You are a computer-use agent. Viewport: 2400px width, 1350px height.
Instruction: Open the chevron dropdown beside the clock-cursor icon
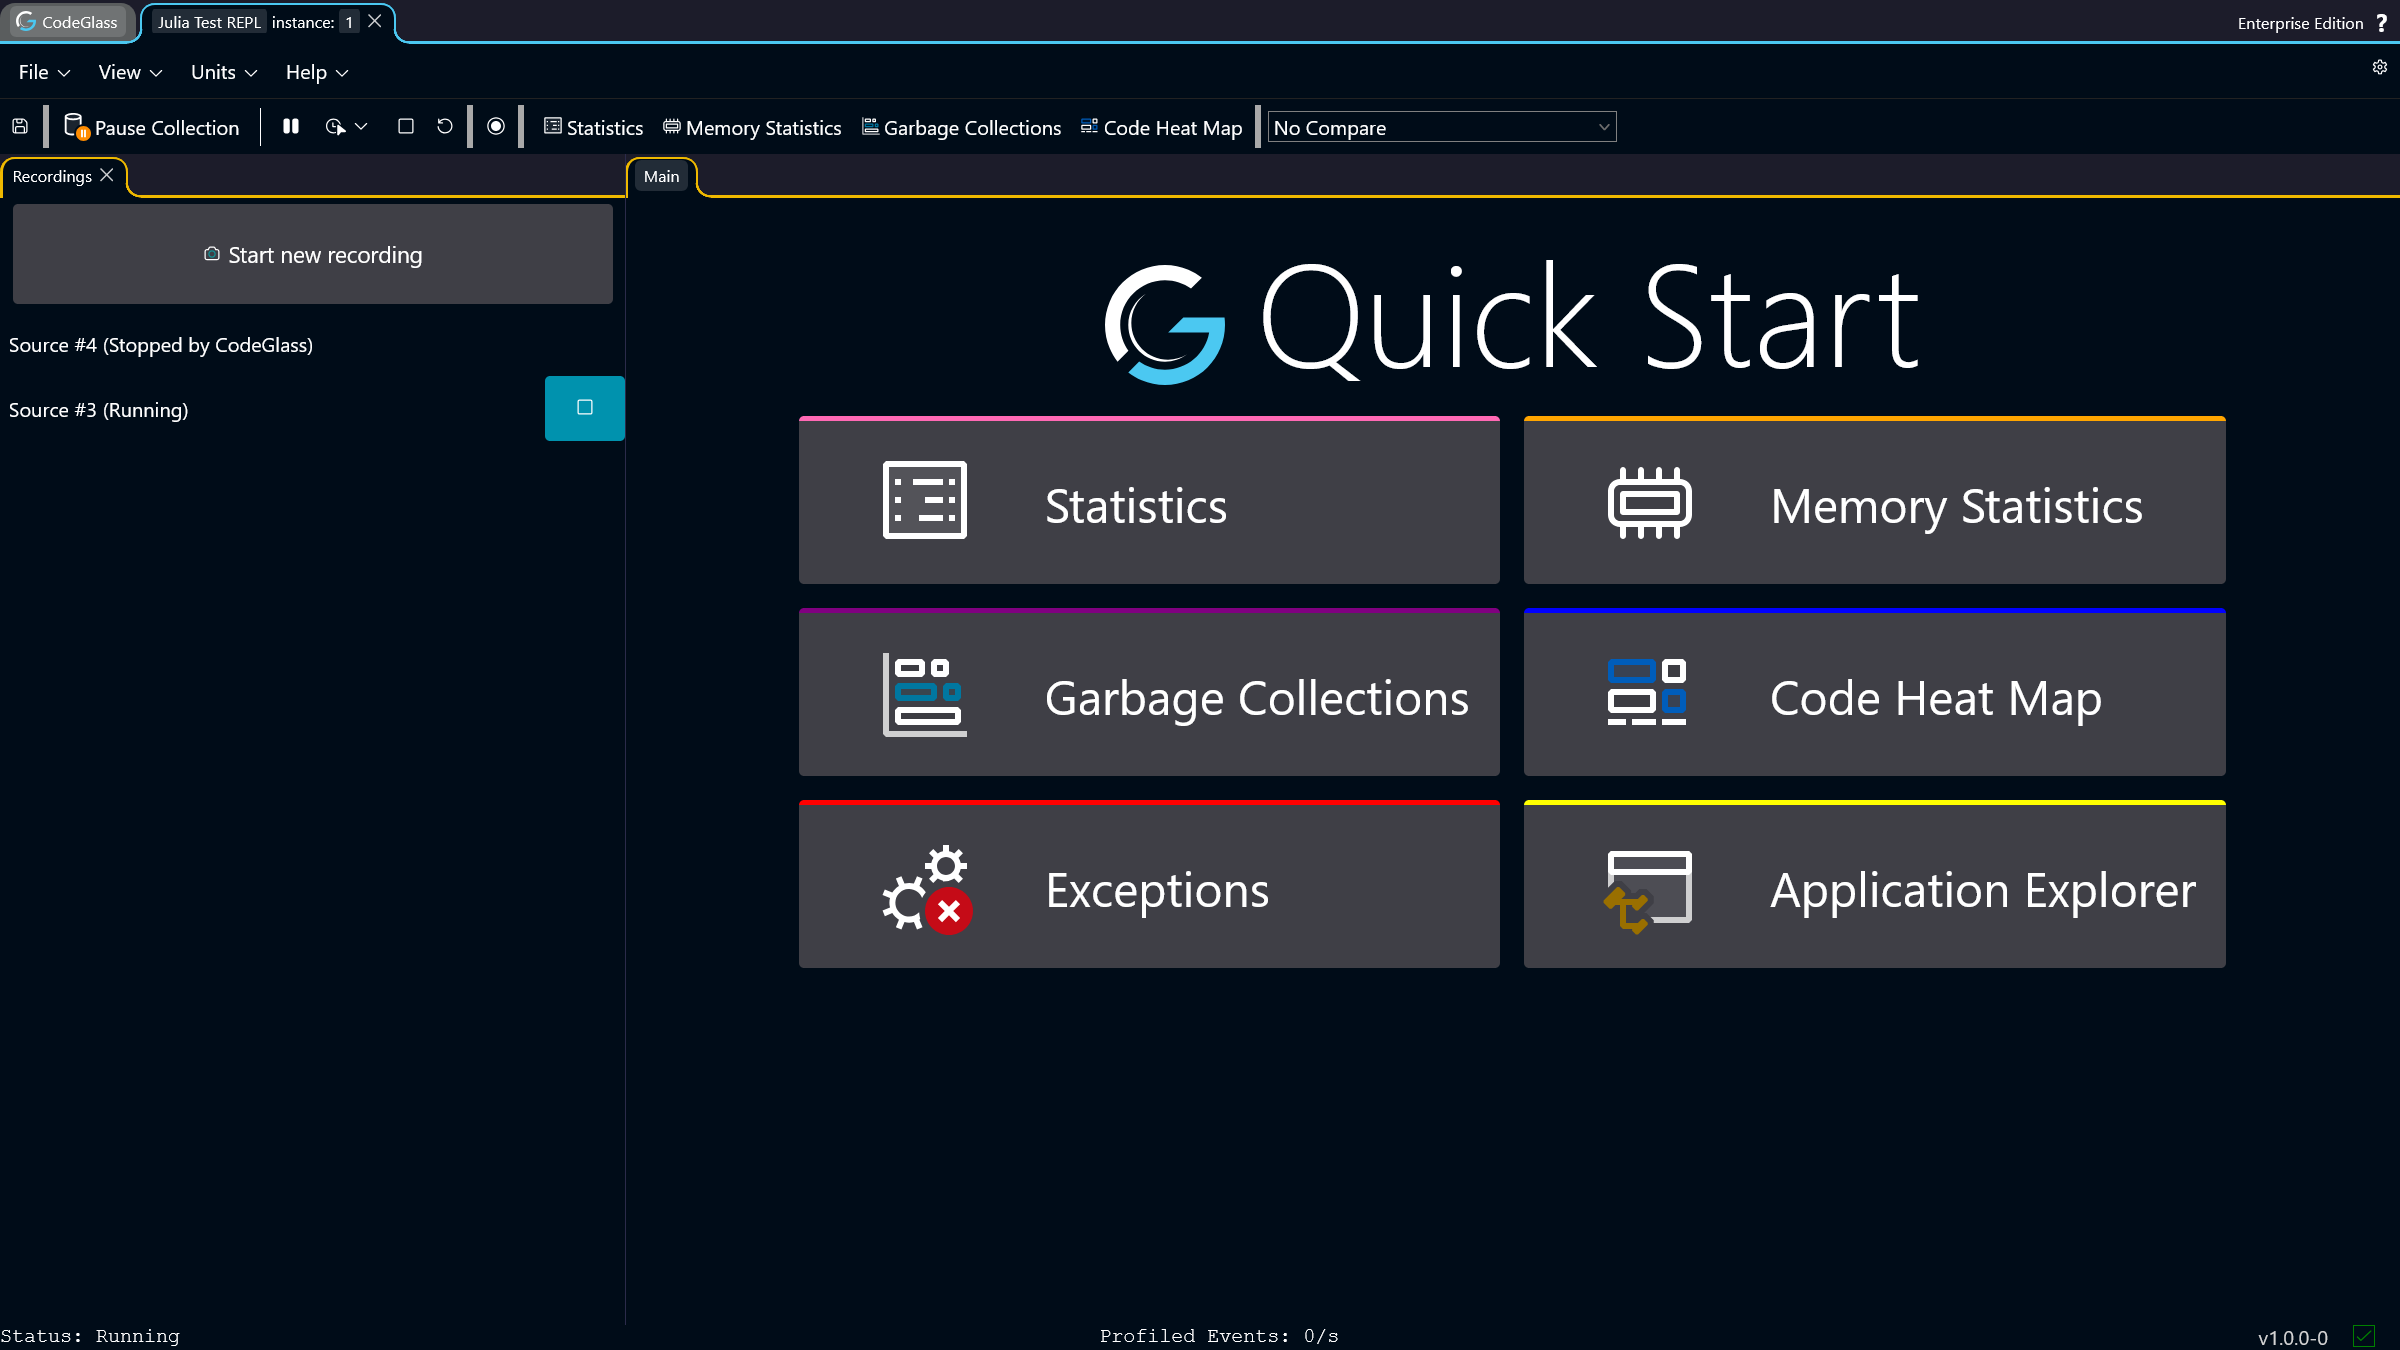coord(361,127)
